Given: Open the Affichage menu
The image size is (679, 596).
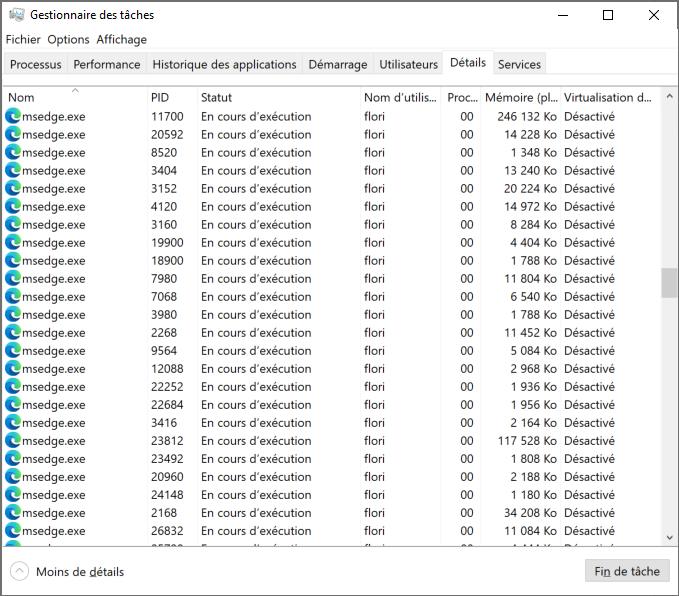Looking at the screenshot, I should (121, 39).
